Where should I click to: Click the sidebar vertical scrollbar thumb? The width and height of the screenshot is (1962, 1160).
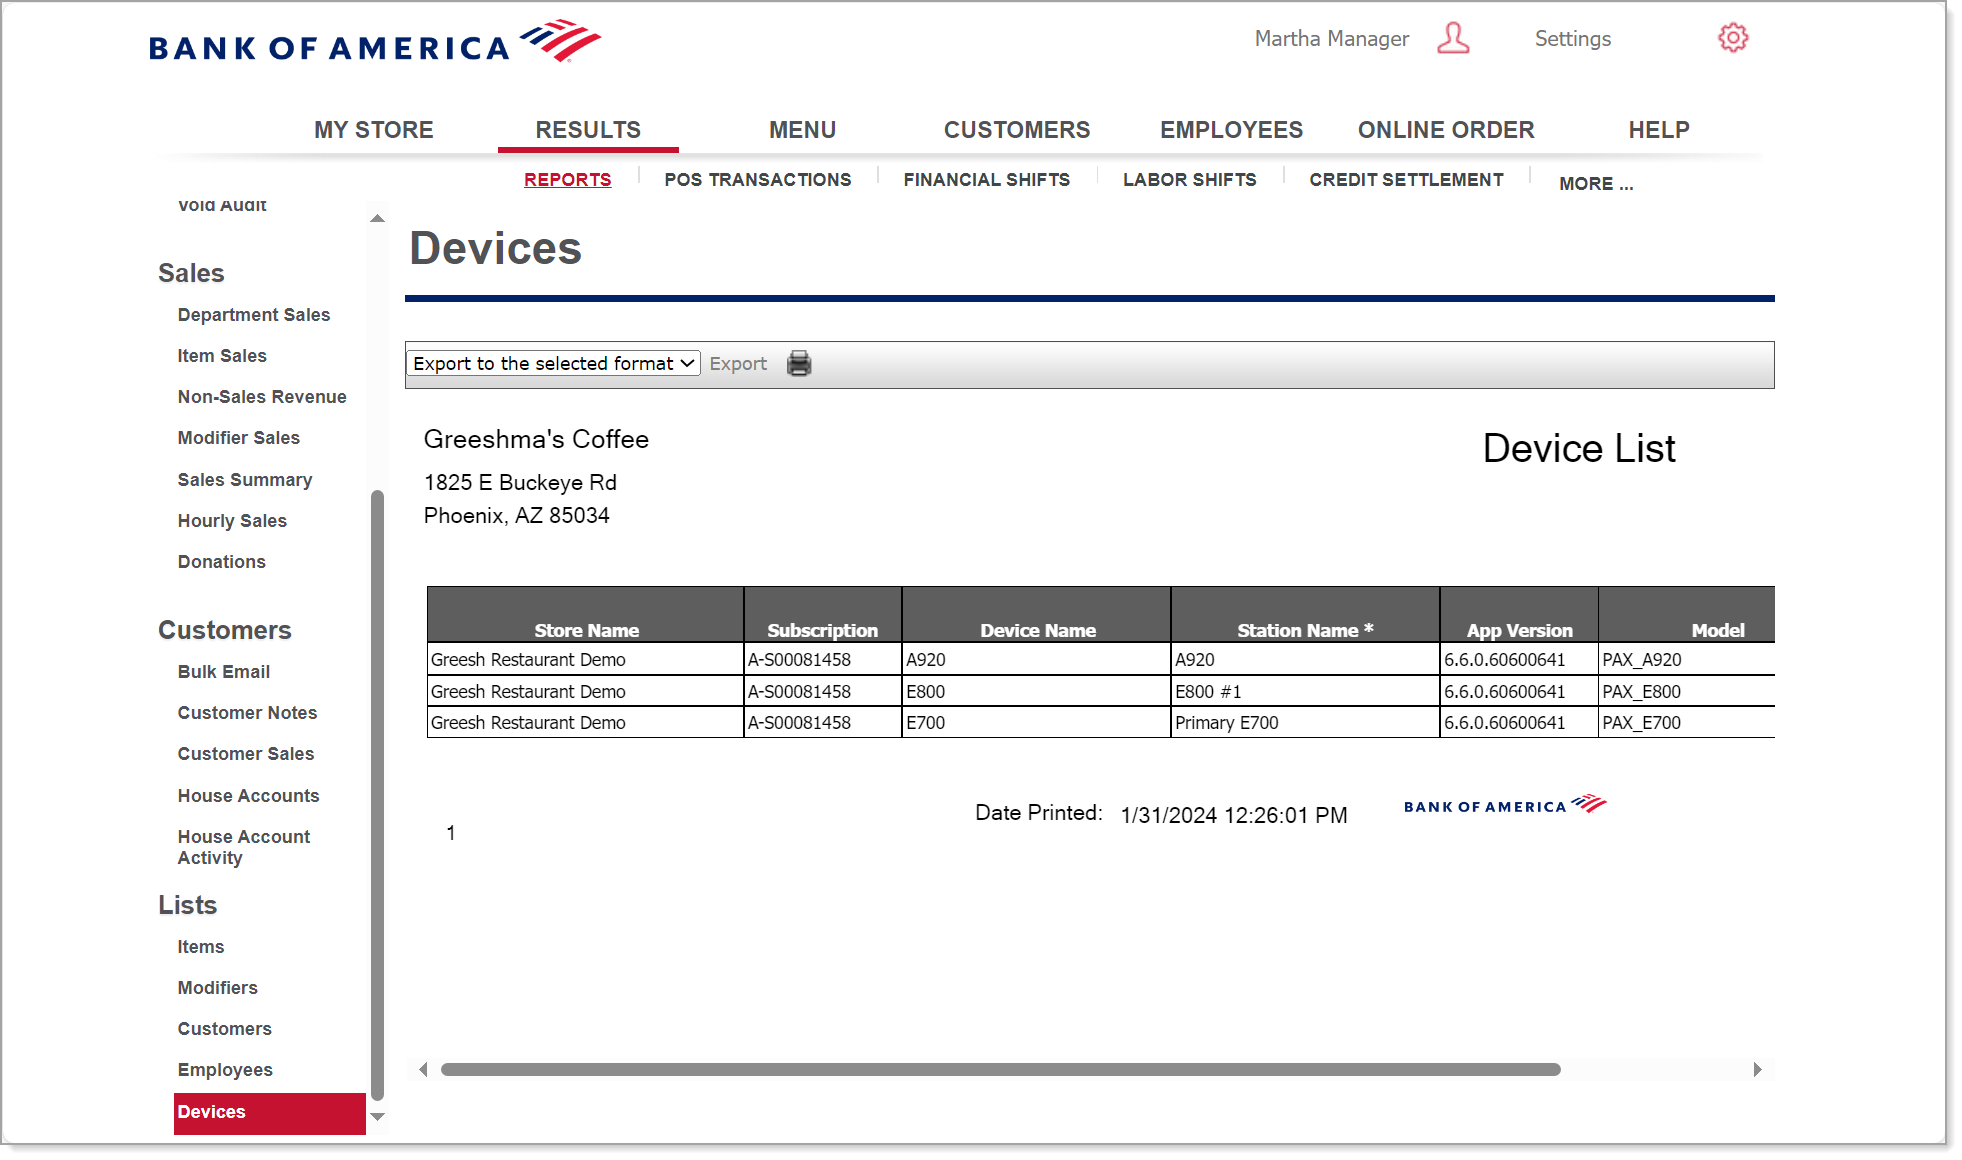click(377, 795)
